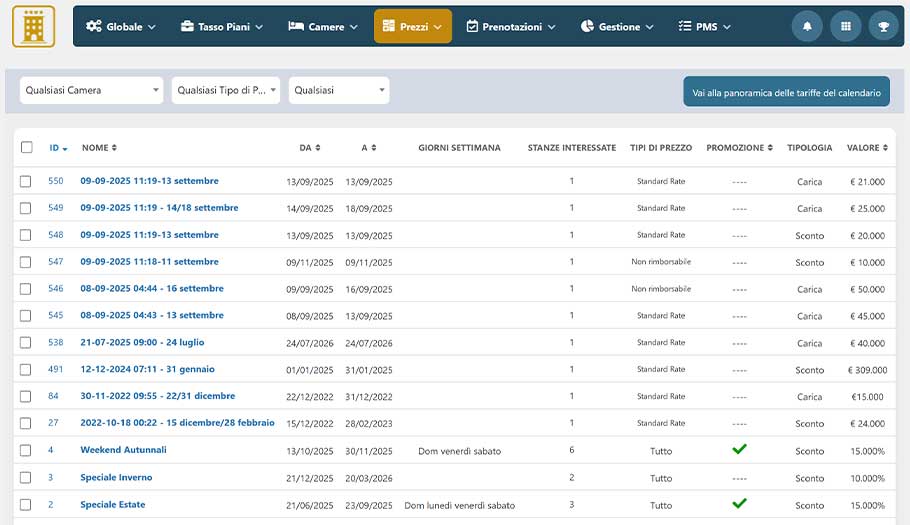
Task: Expand the Qualsiasi Camera dropdown
Action: click(91, 91)
